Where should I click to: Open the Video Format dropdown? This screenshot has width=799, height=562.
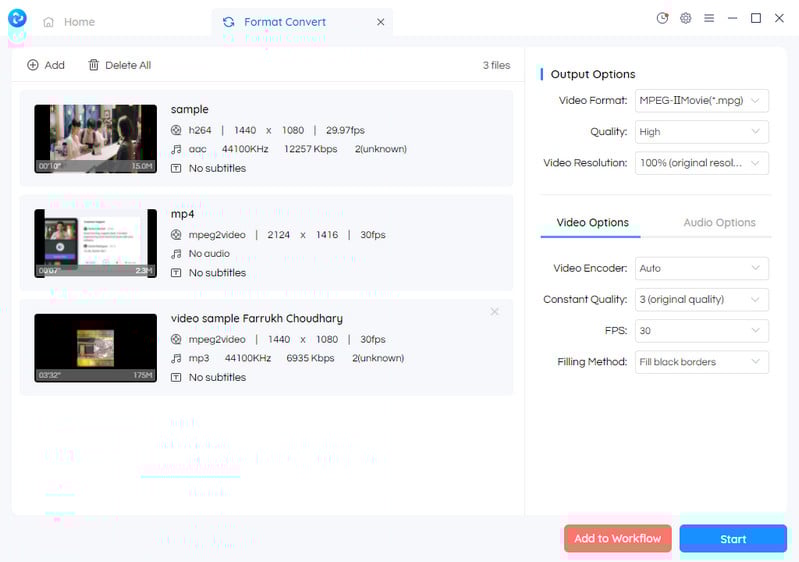tap(702, 100)
